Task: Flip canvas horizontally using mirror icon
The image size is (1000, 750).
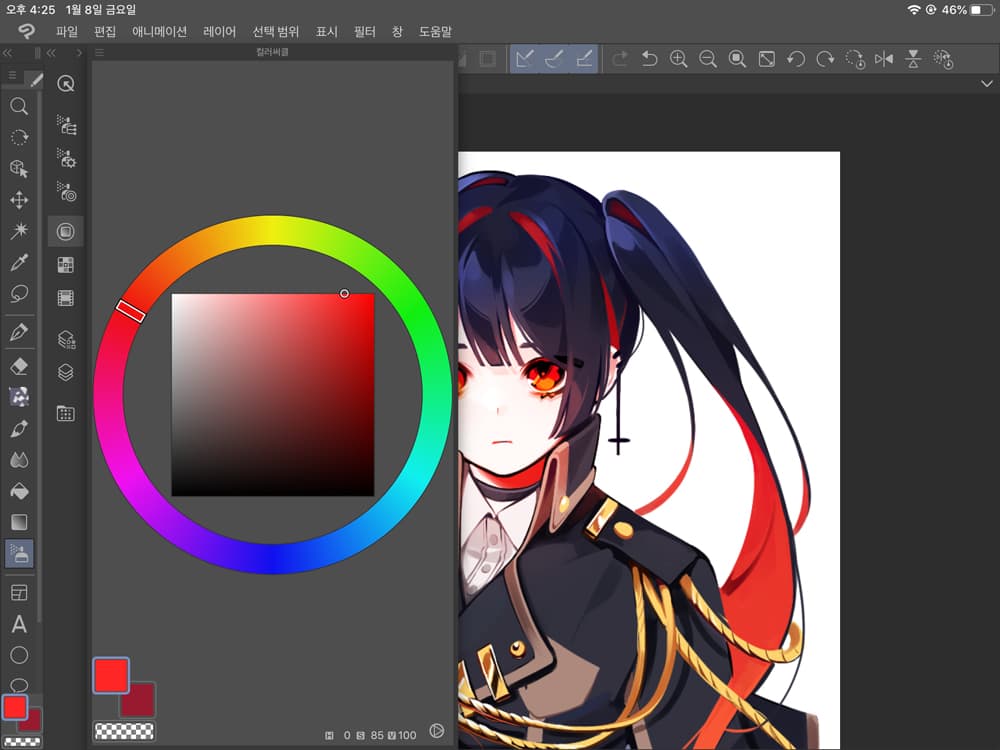Action: coord(884,59)
